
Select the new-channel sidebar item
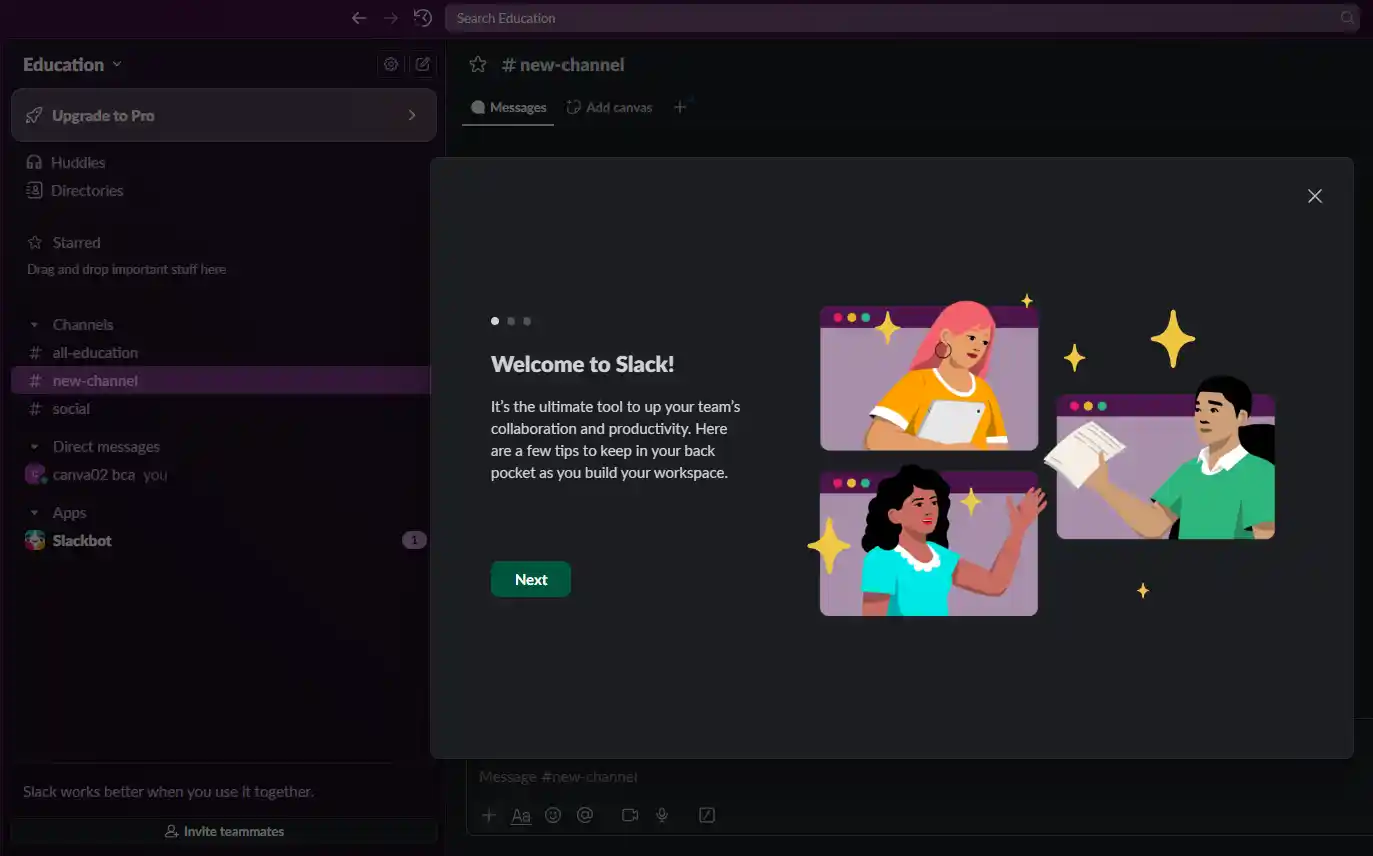[221, 381]
